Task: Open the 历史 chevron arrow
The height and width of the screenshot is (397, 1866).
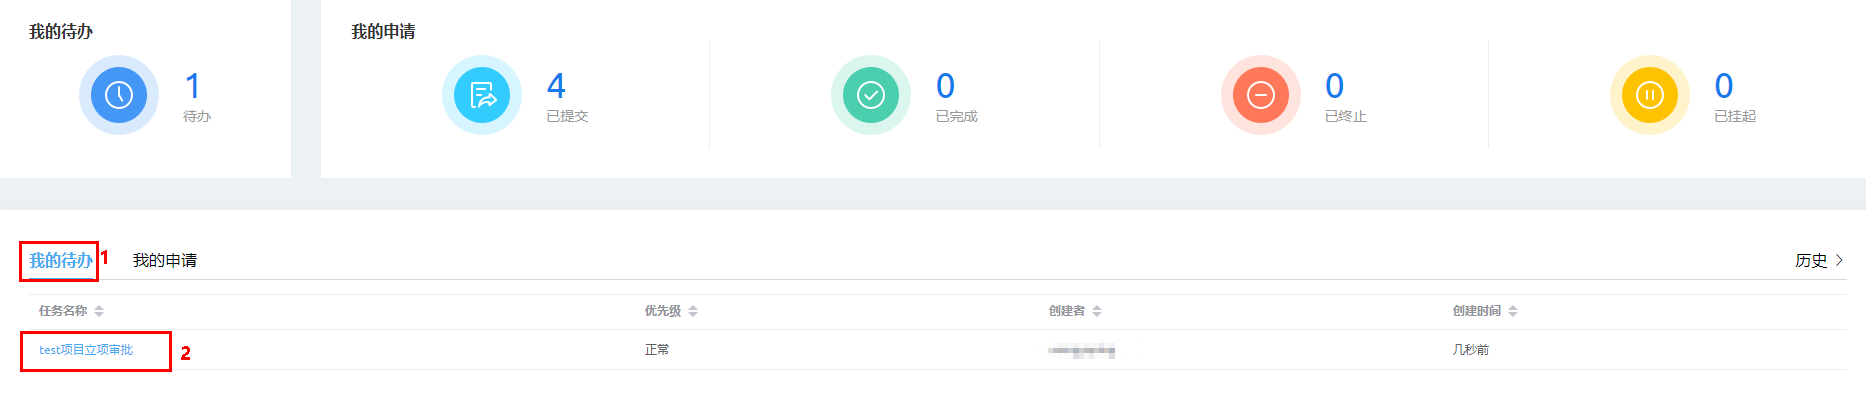Action: pos(1839,260)
